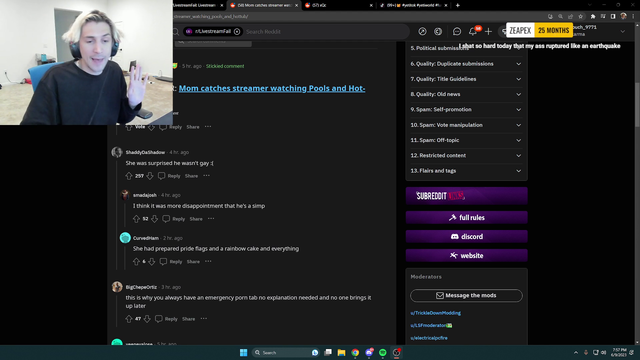The height and width of the screenshot is (360, 640).
Task: Reply to smadajosh's comment
Action: pos(174,219)
